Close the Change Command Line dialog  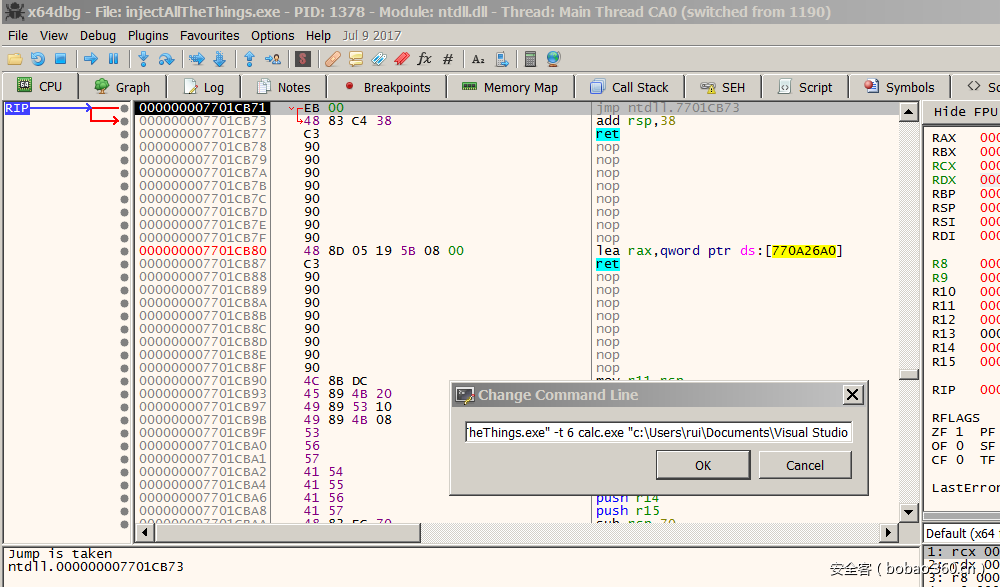tap(852, 395)
